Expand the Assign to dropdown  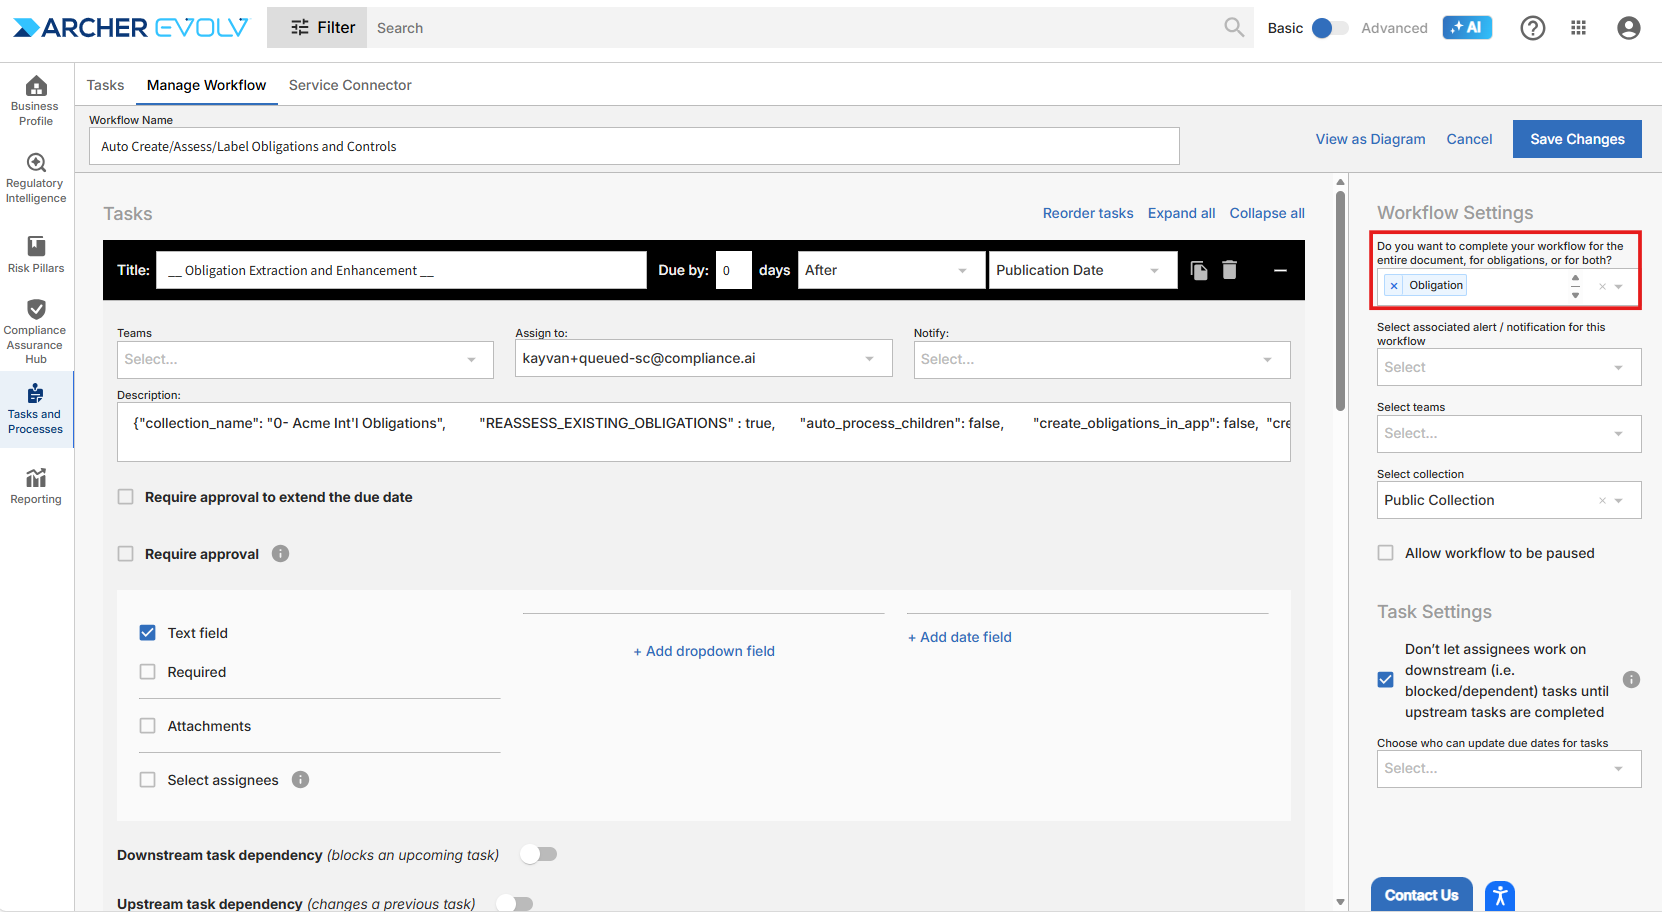point(702,359)
